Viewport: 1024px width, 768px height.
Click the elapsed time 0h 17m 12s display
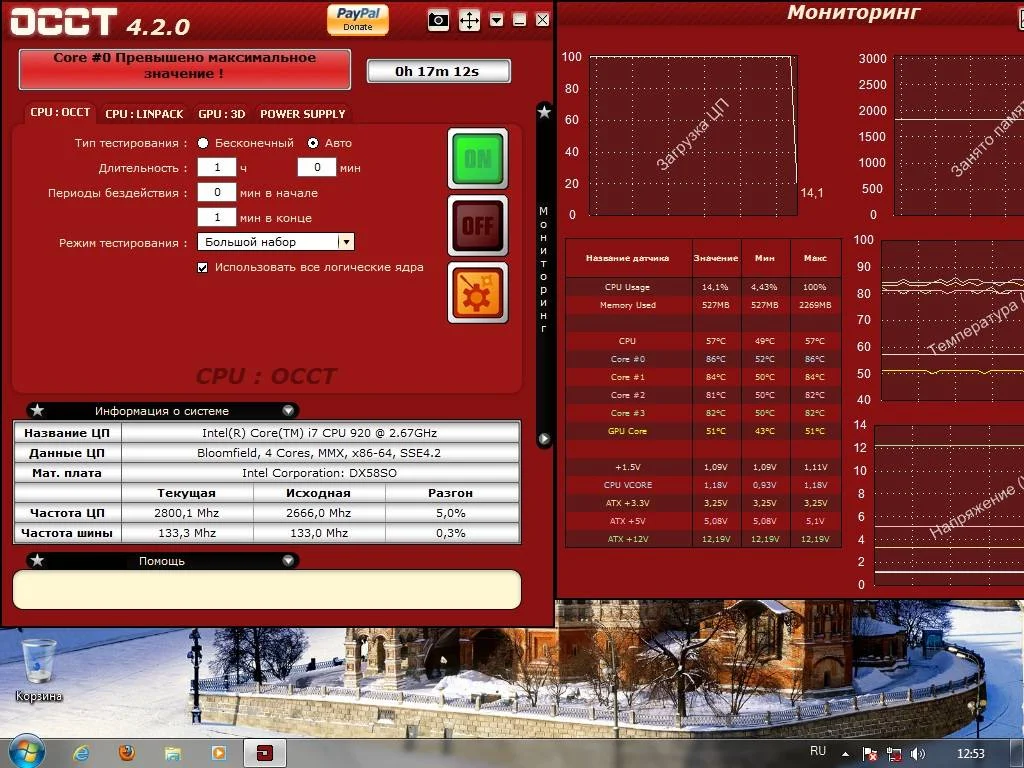click(x=438, y=71)
